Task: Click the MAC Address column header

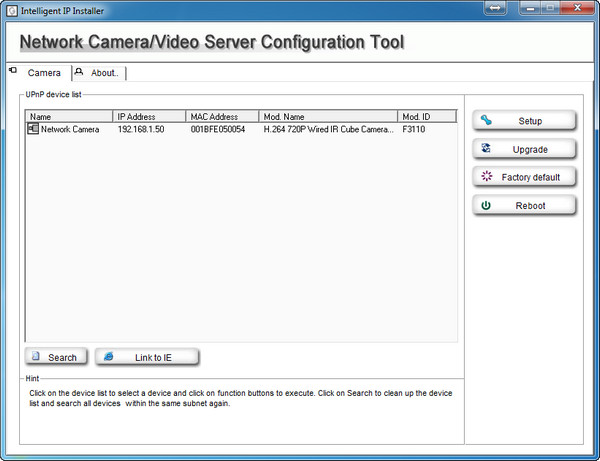Action: pyautogui.click(x=222, y=117)
